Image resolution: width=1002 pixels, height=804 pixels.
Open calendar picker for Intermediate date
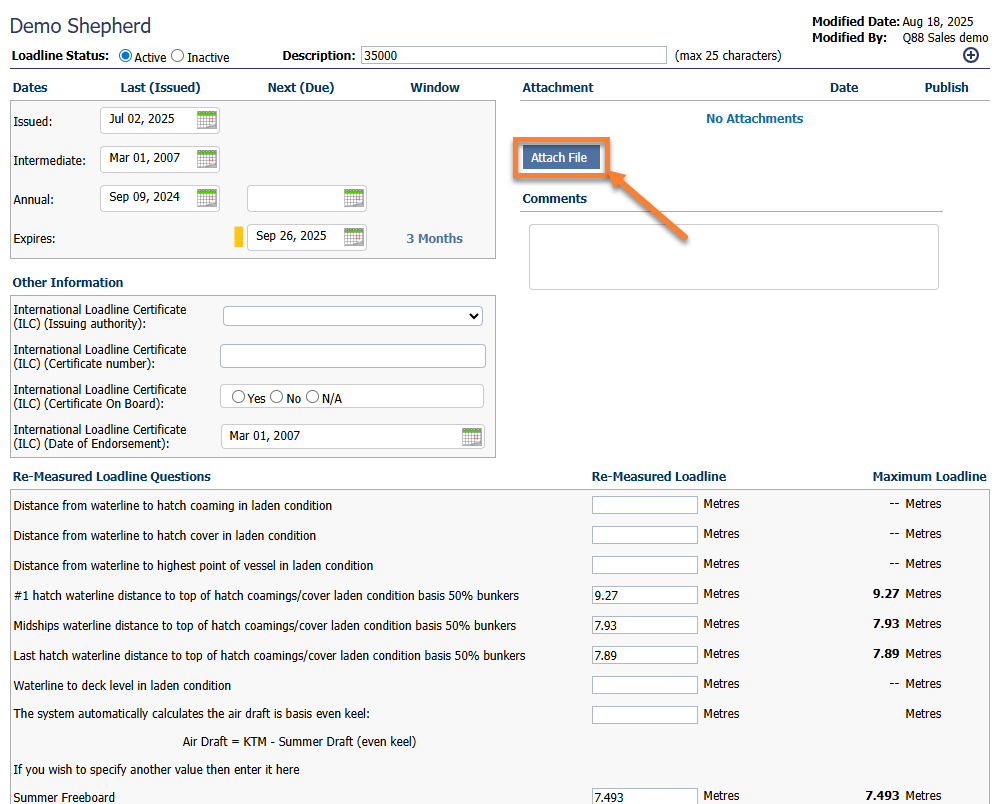point(207,159)
